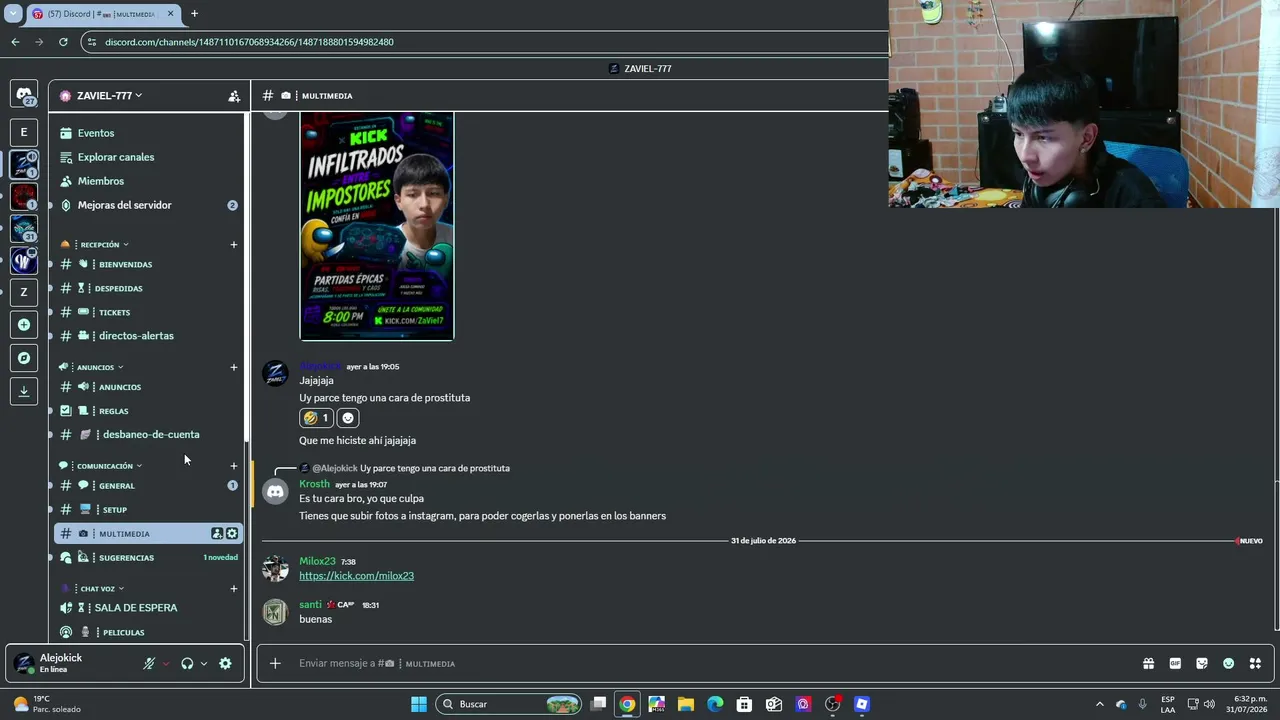Open invite for Multimedia channel
This screenshot has width=1280, height=720.
coord(217,534)
